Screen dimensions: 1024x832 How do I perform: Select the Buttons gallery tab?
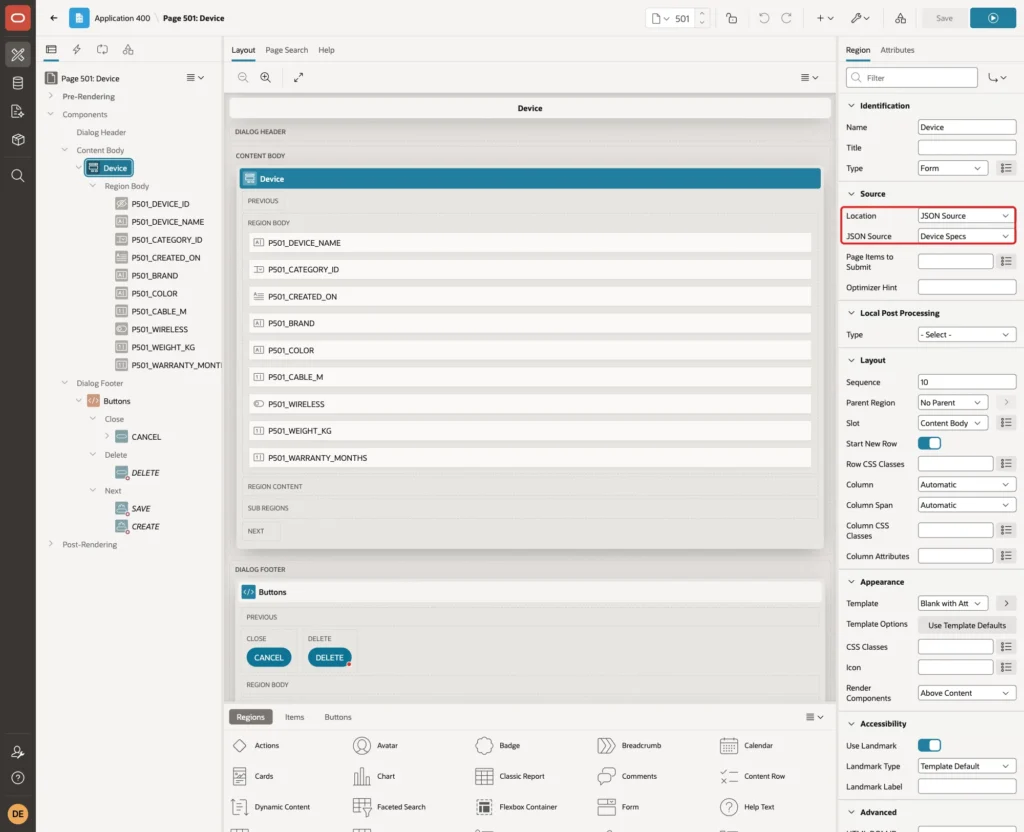pos(338,717)
